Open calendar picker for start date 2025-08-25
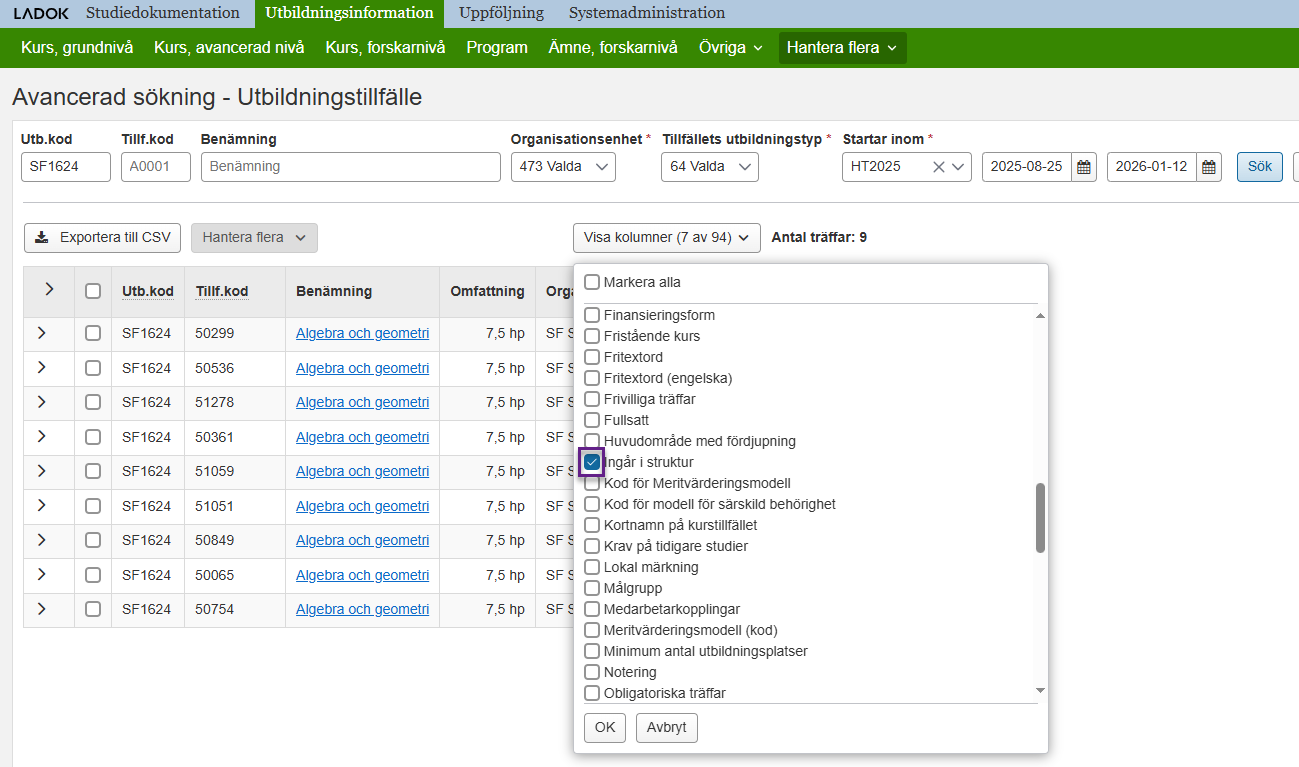Viewport: 1299px width, 767px height. (1084, 167)
